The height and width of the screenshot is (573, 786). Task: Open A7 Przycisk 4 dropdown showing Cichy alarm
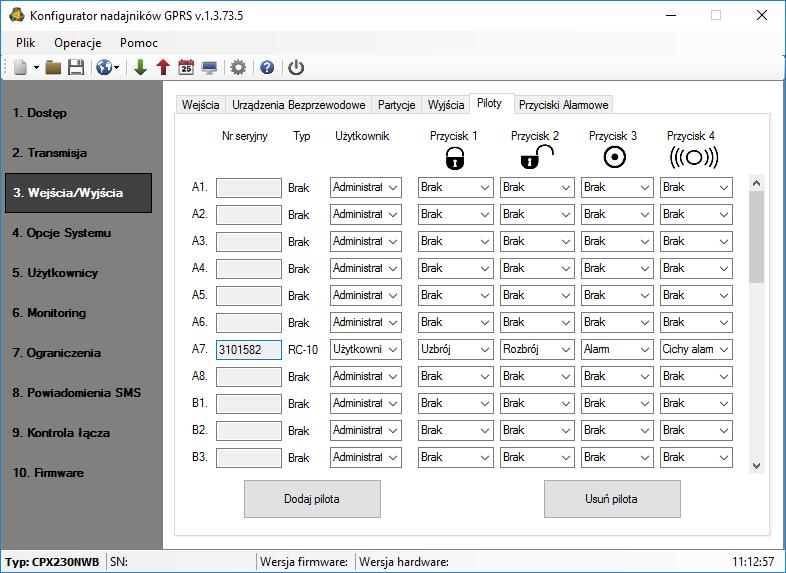696,349
